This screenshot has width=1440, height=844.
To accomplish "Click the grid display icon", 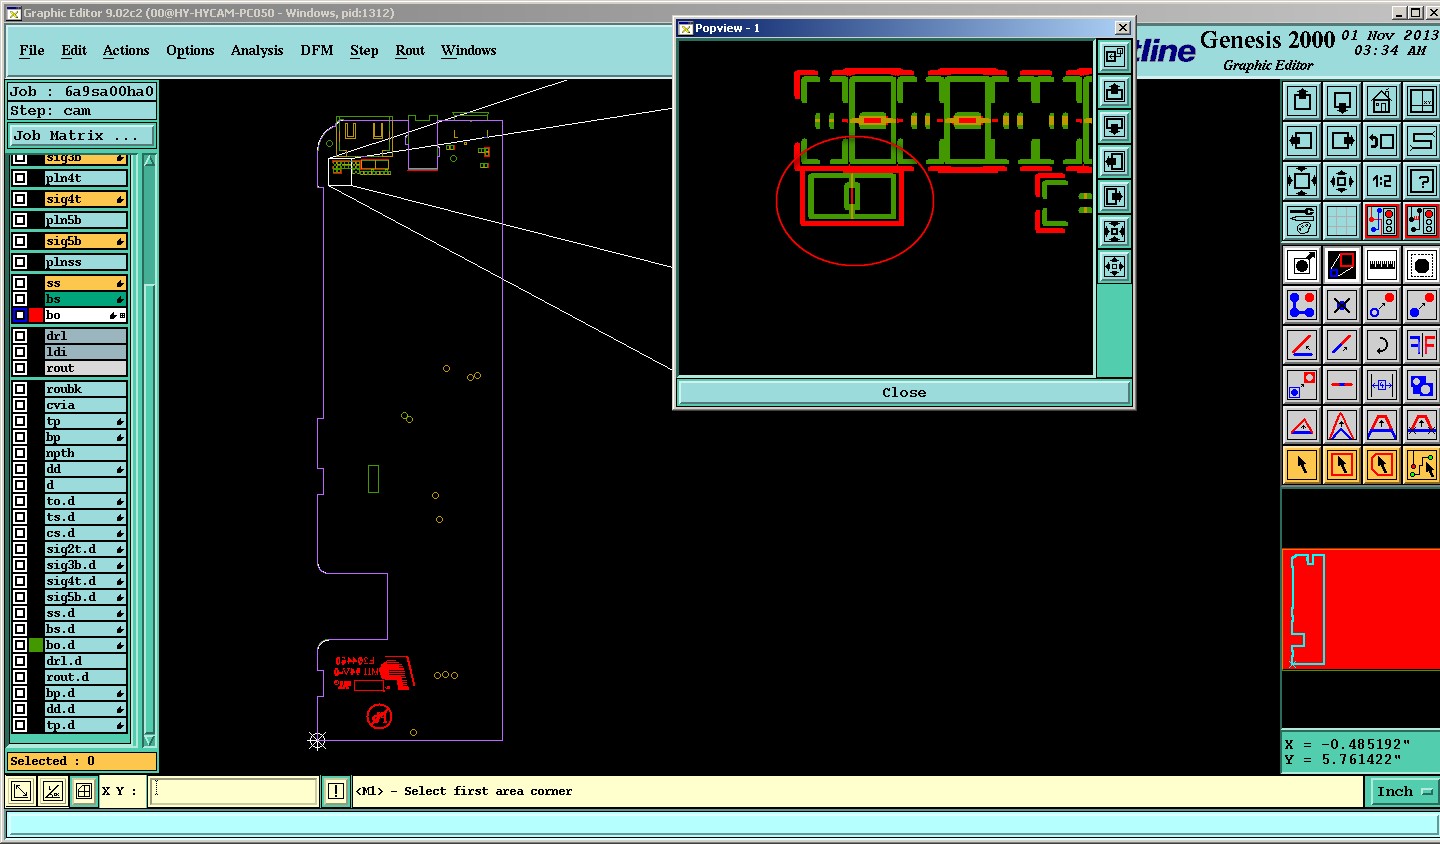I will 1342,221.
